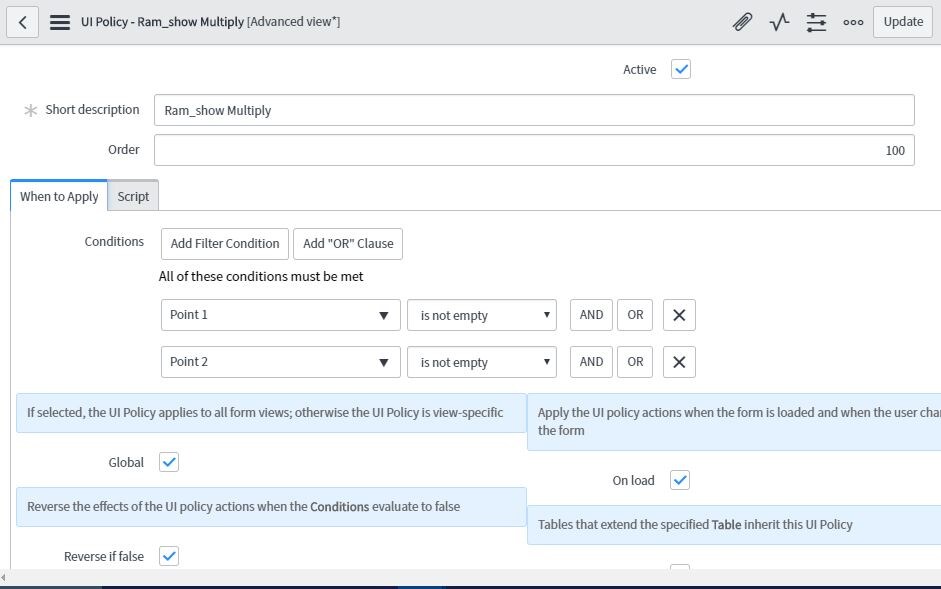941x589 pixels.
Task: Toggle the On load checkbox
Action: [679, 480]
